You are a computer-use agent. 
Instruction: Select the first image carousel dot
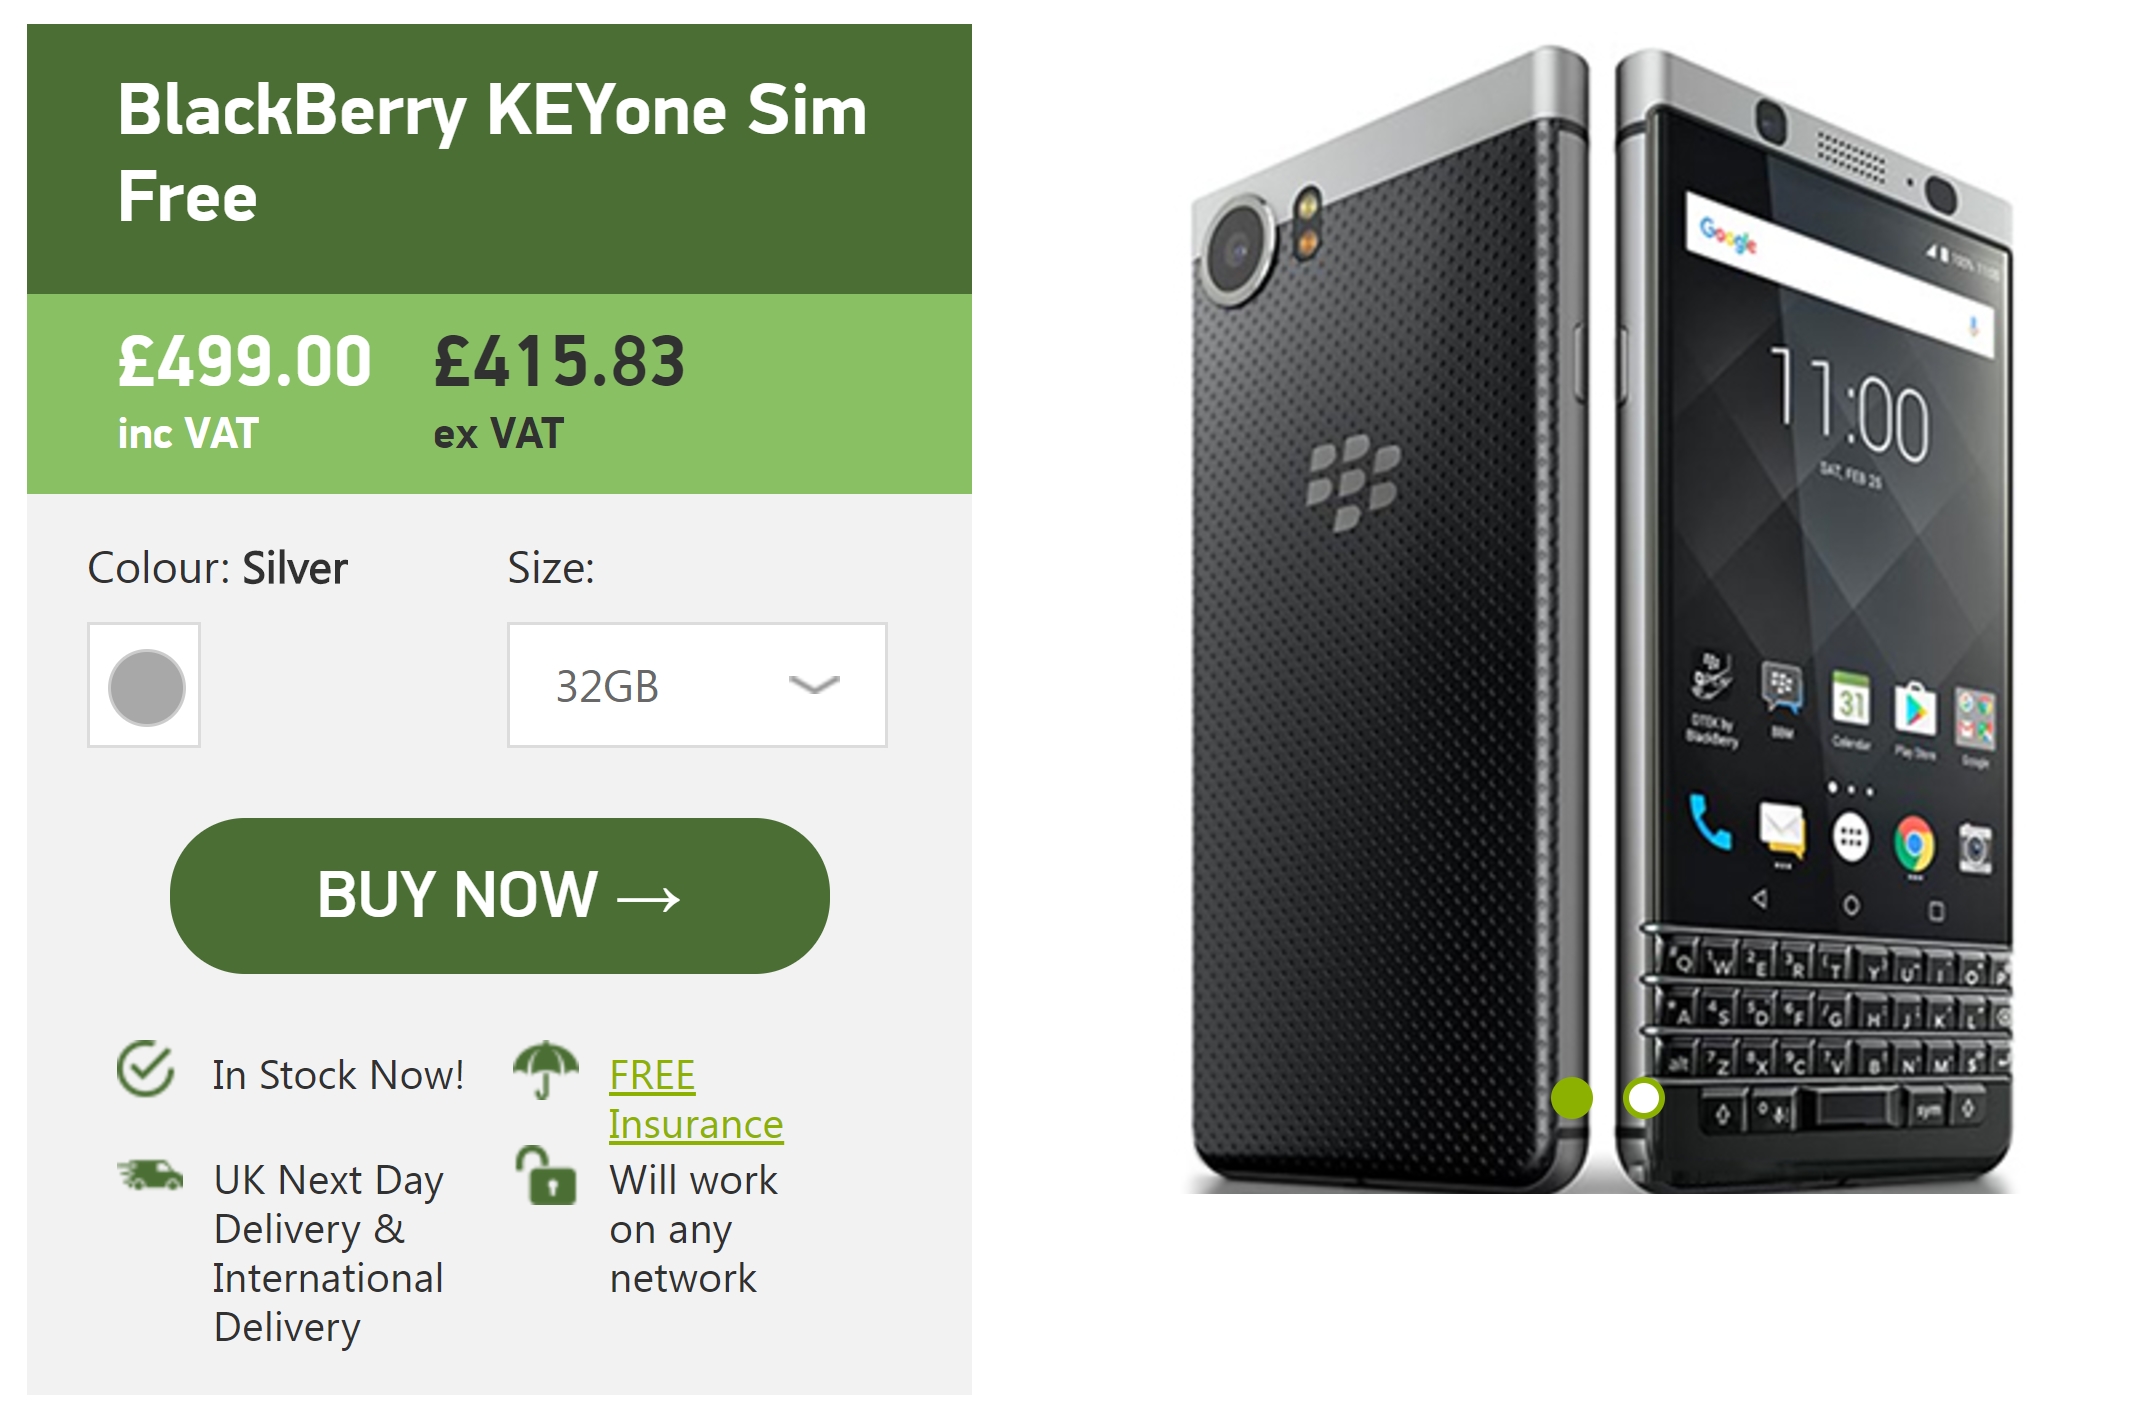pyautogui.click(x=1572, y=1098)
